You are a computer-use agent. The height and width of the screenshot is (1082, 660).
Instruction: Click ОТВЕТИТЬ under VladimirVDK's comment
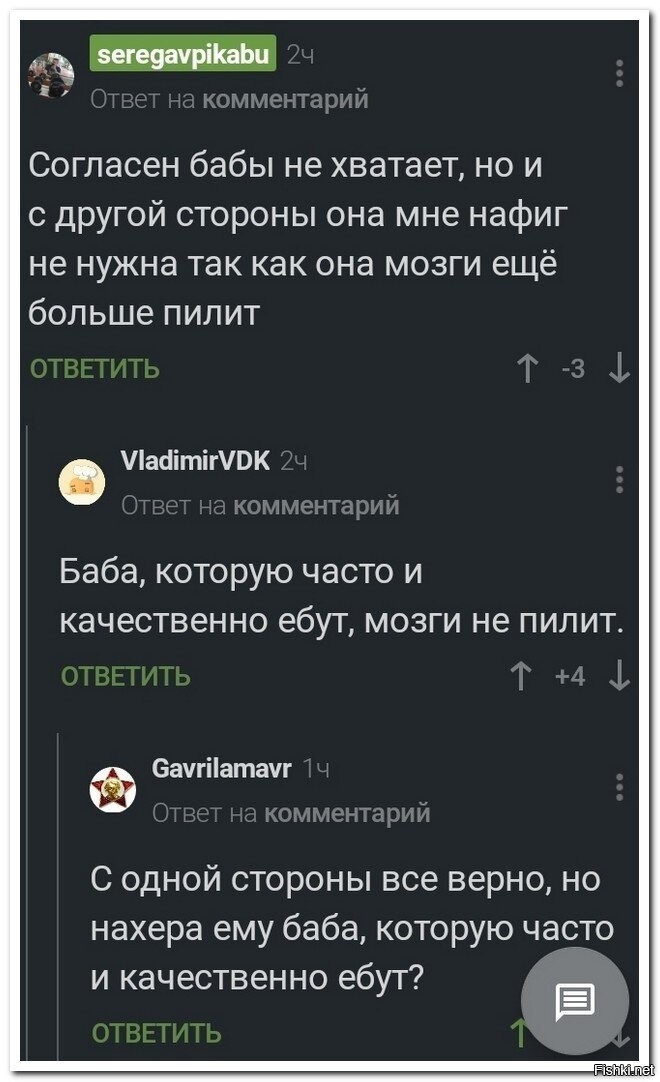pyautogui.click(x=126, y=676)
